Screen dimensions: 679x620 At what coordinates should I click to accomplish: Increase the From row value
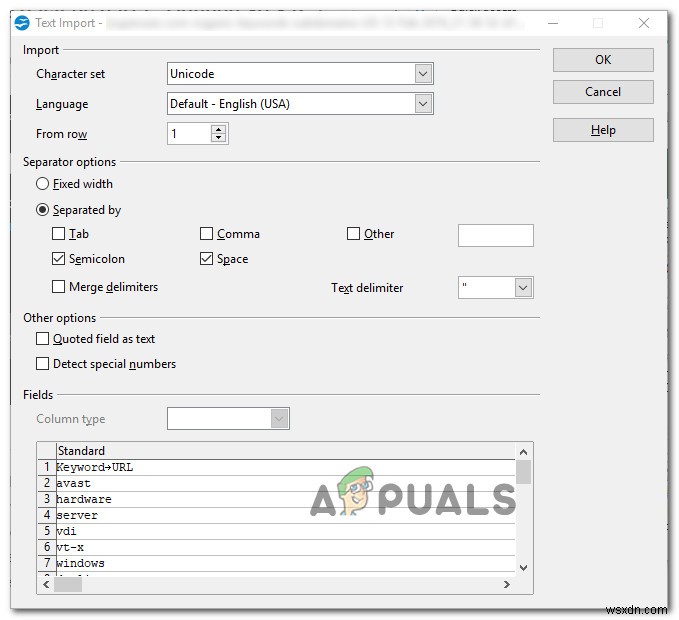(218, 129)
